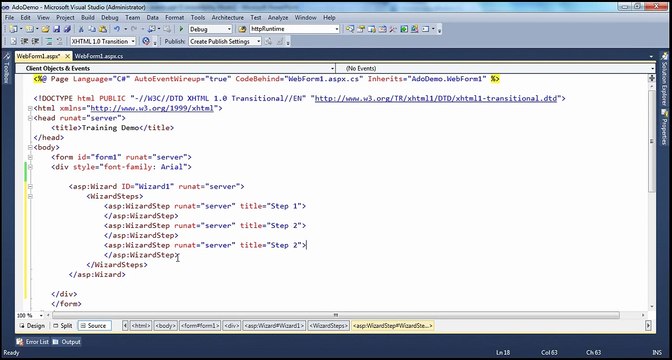The height and width of the screenshot is (360, 672).
Task: Select the WebForm1.aspx tab
Action: click(x=43, y=56)
